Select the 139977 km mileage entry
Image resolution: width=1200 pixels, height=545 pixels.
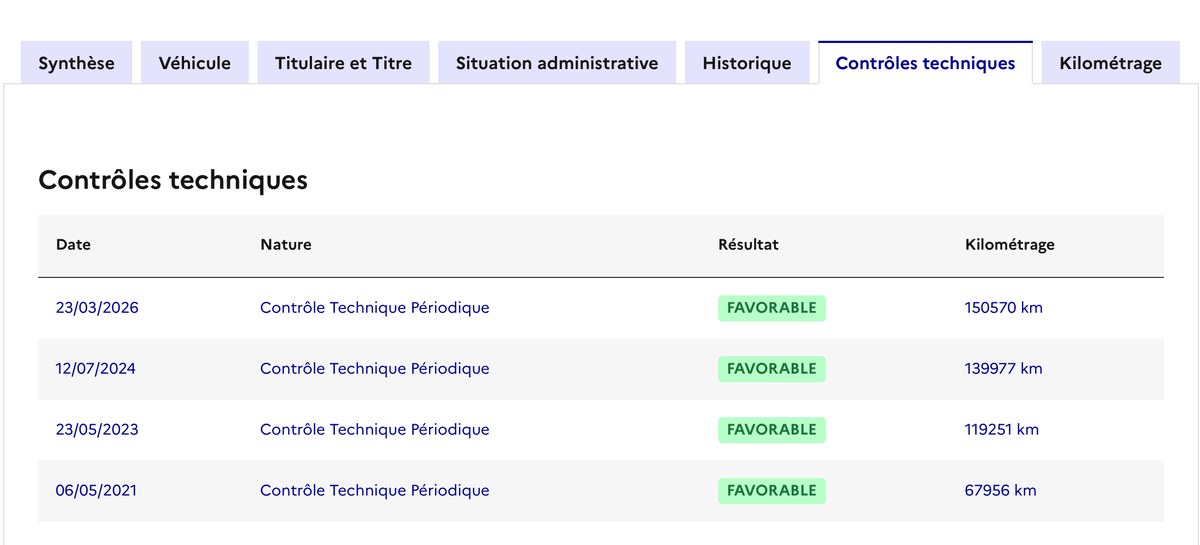1003,369
